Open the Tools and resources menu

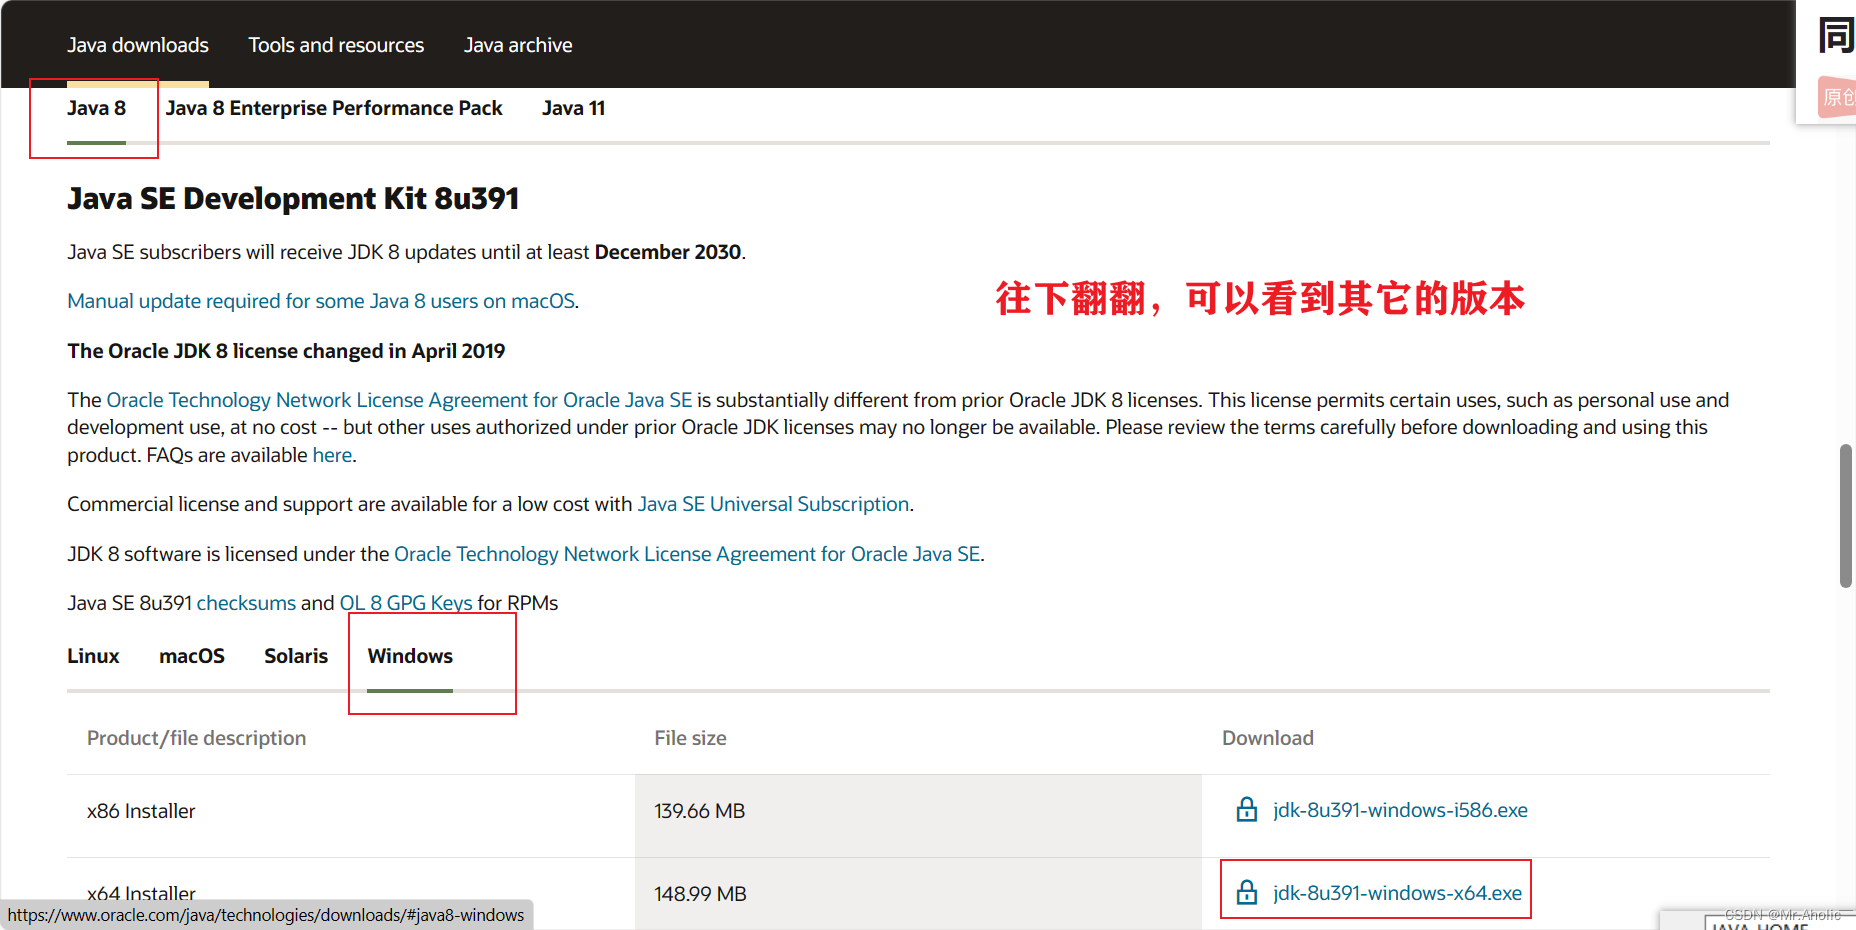click(336, 44)
